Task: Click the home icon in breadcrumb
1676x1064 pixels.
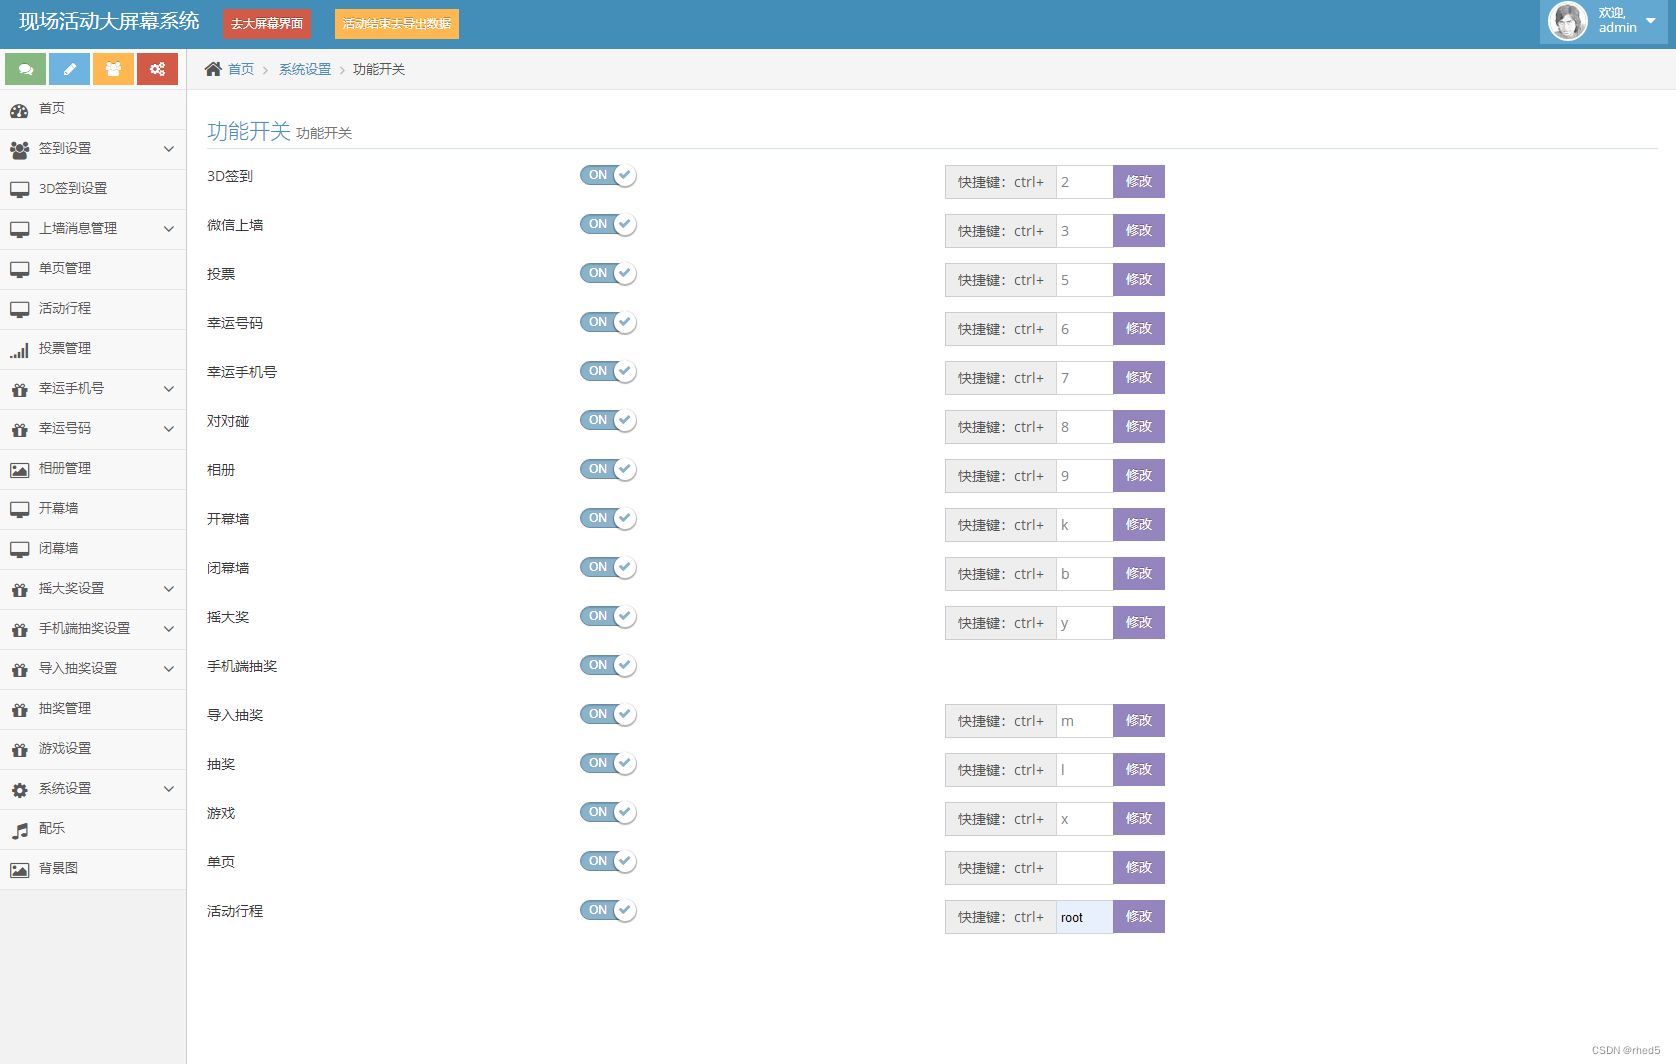Action: 213,69
